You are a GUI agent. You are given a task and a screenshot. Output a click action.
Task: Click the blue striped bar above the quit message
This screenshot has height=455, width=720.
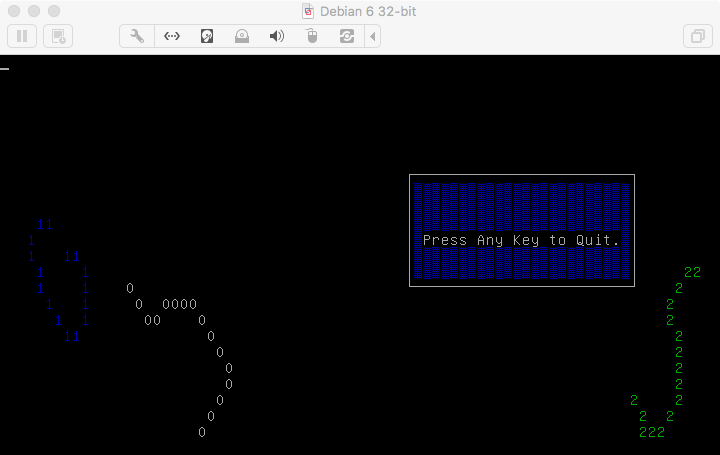(521, 206)
